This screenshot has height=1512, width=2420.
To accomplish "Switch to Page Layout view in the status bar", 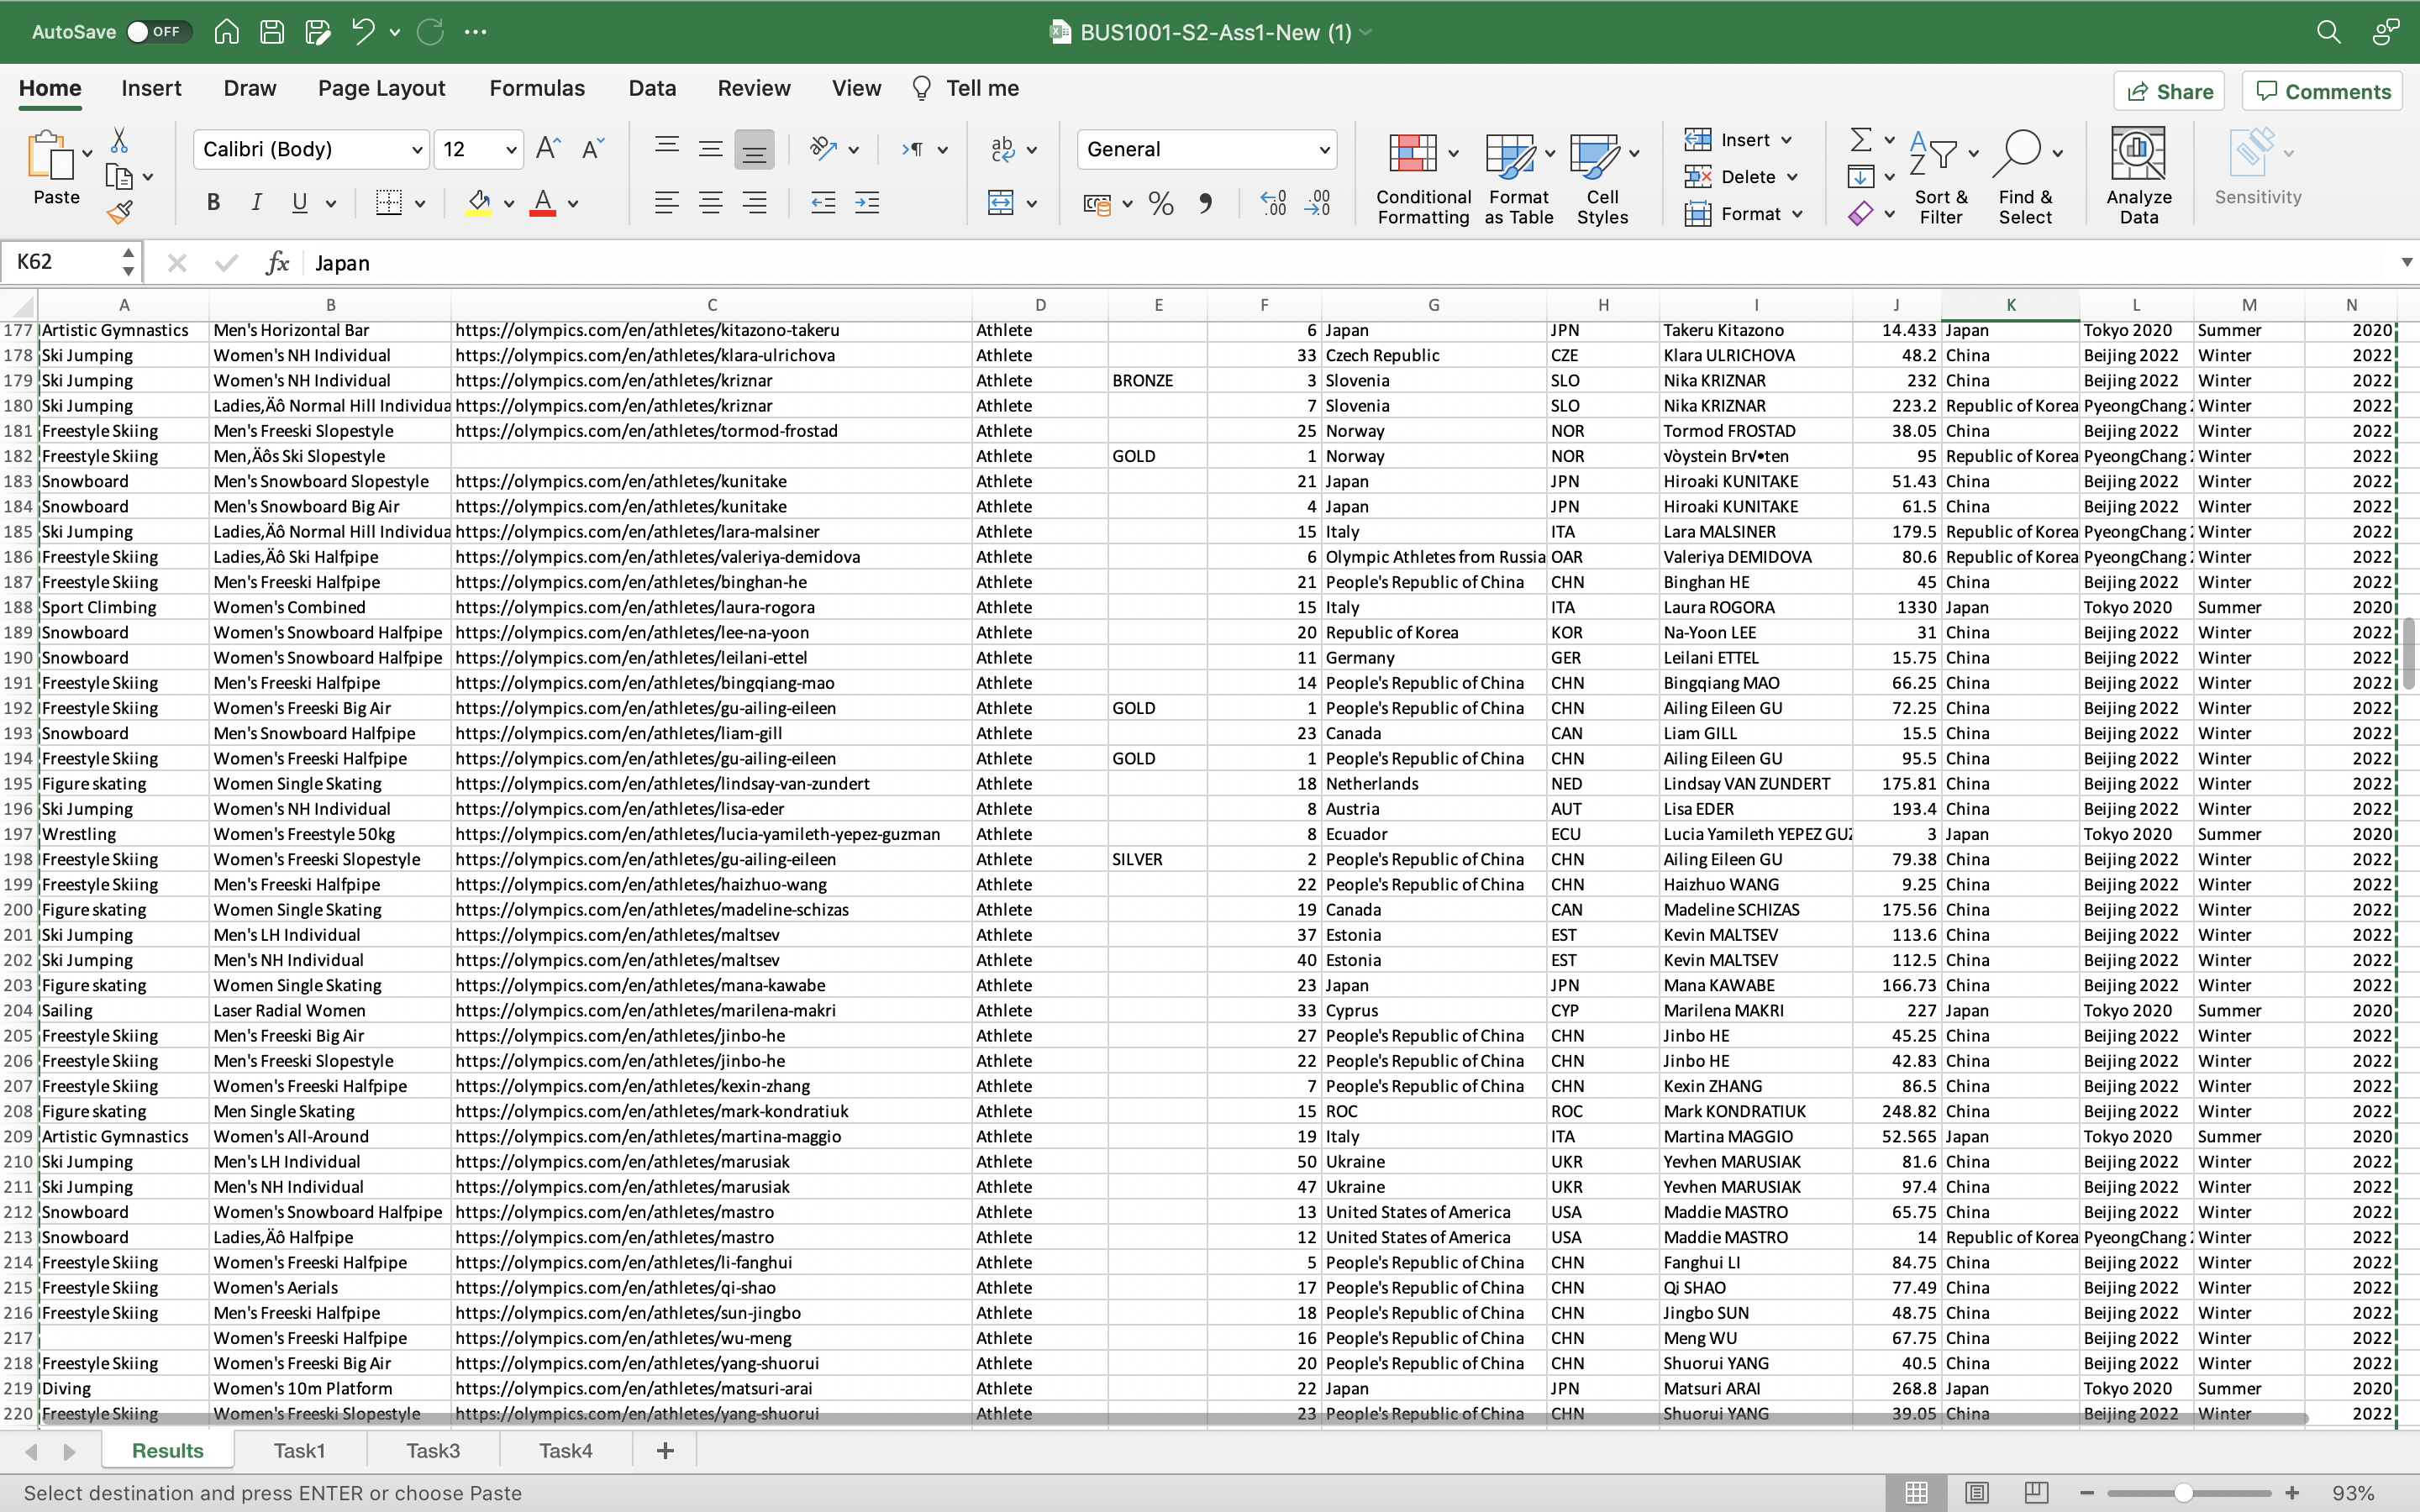I will (x=1976, y=1492).
